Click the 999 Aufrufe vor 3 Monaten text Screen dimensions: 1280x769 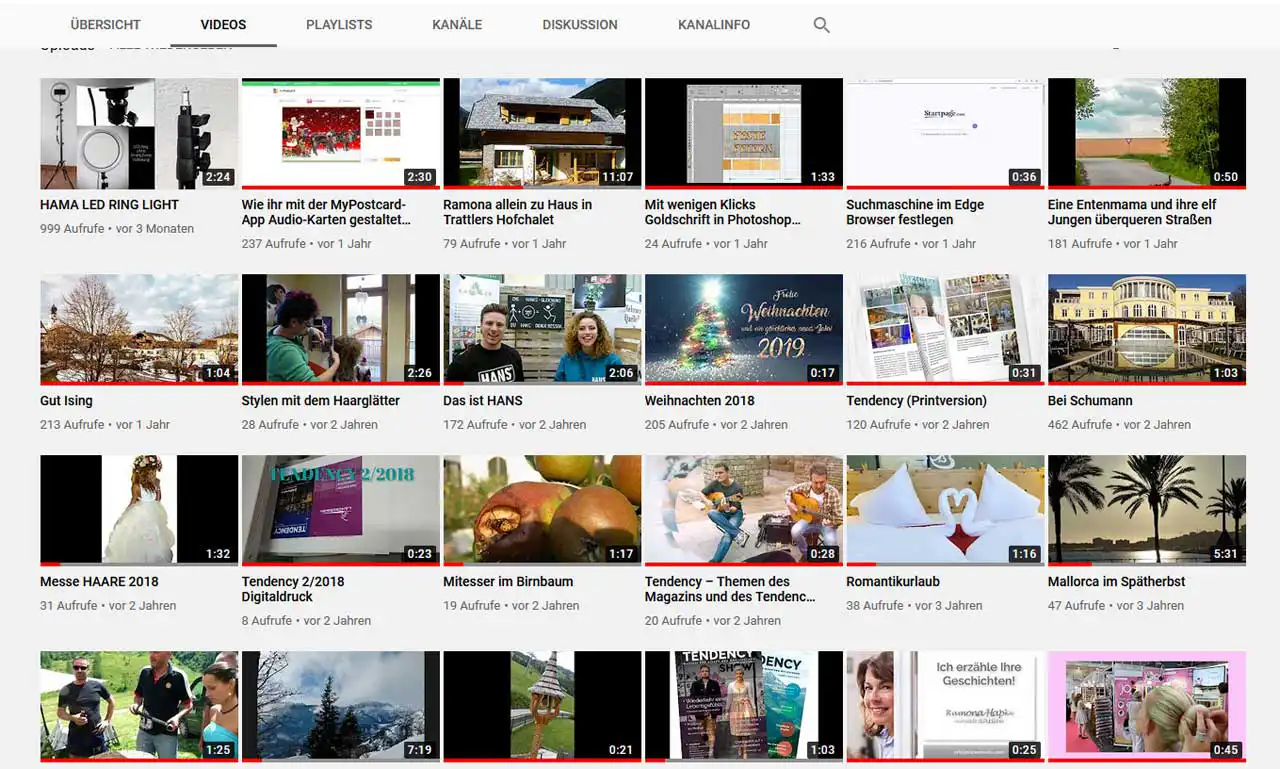pyautogui.click(x=117, y=228)
